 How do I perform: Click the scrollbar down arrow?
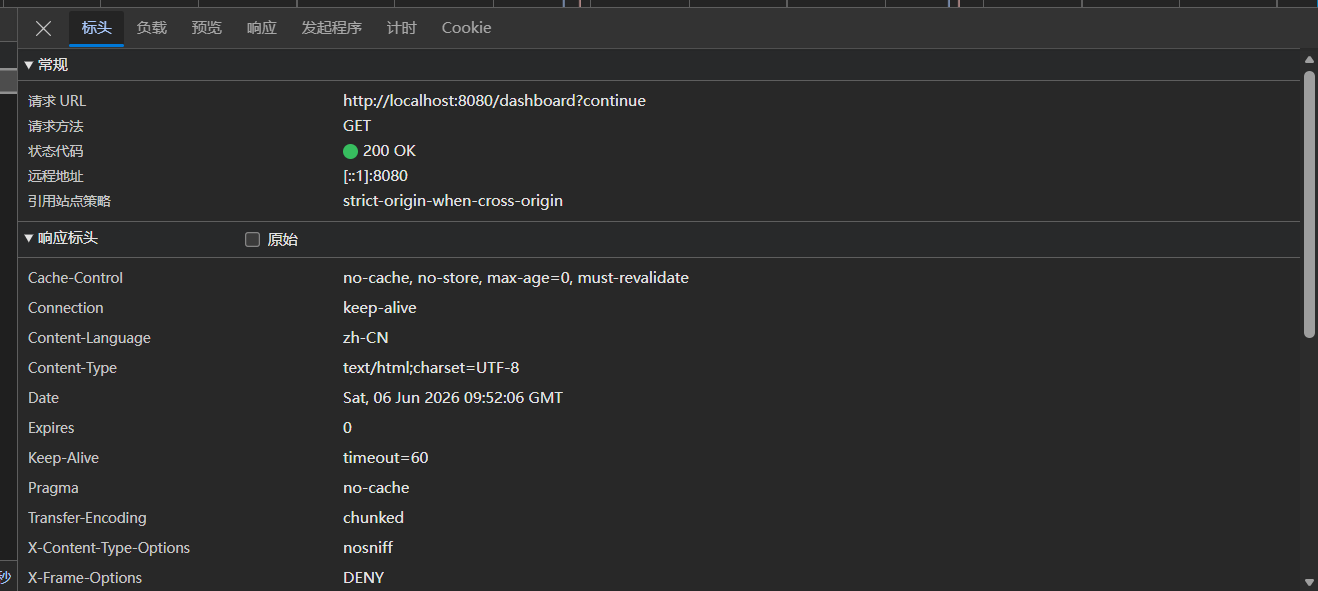[1309, 581]
